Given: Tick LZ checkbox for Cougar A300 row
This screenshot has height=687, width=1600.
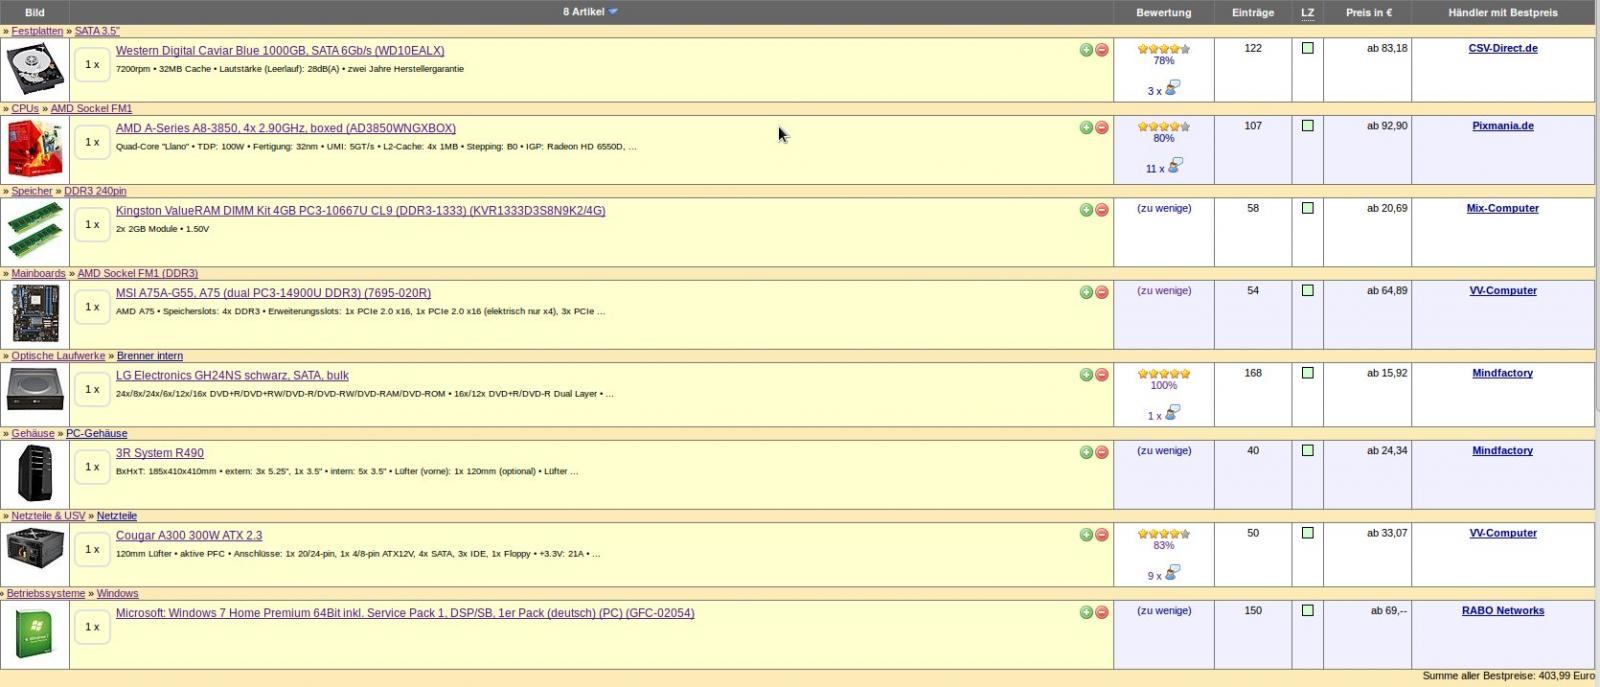Looking at the screenshot, I should click(1307, 533).
